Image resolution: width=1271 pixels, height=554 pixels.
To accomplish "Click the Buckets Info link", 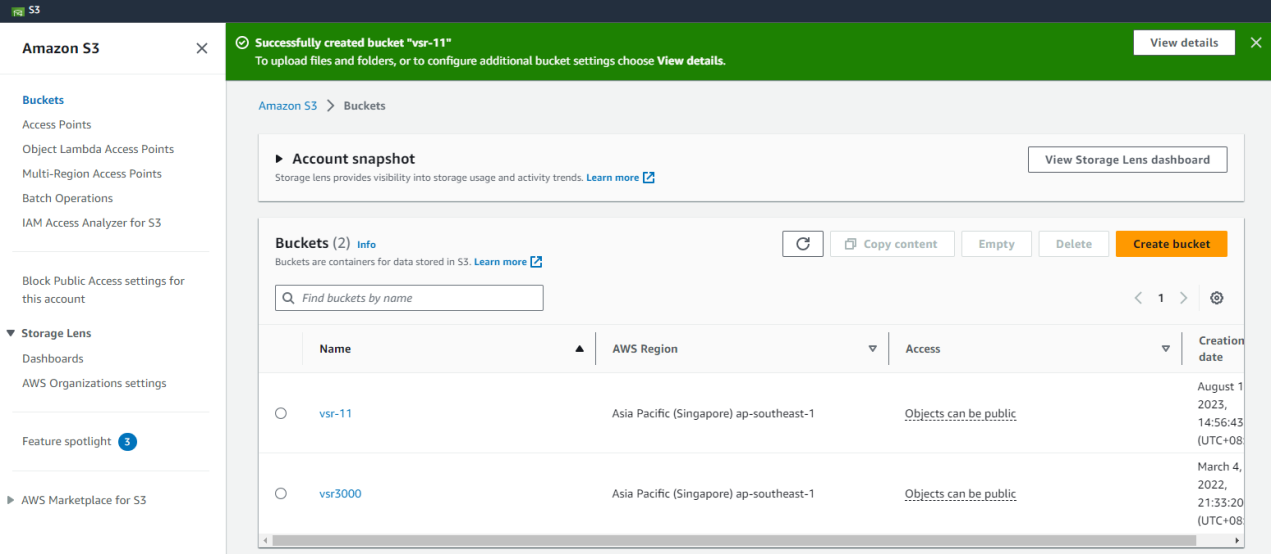I will point(366,244).
